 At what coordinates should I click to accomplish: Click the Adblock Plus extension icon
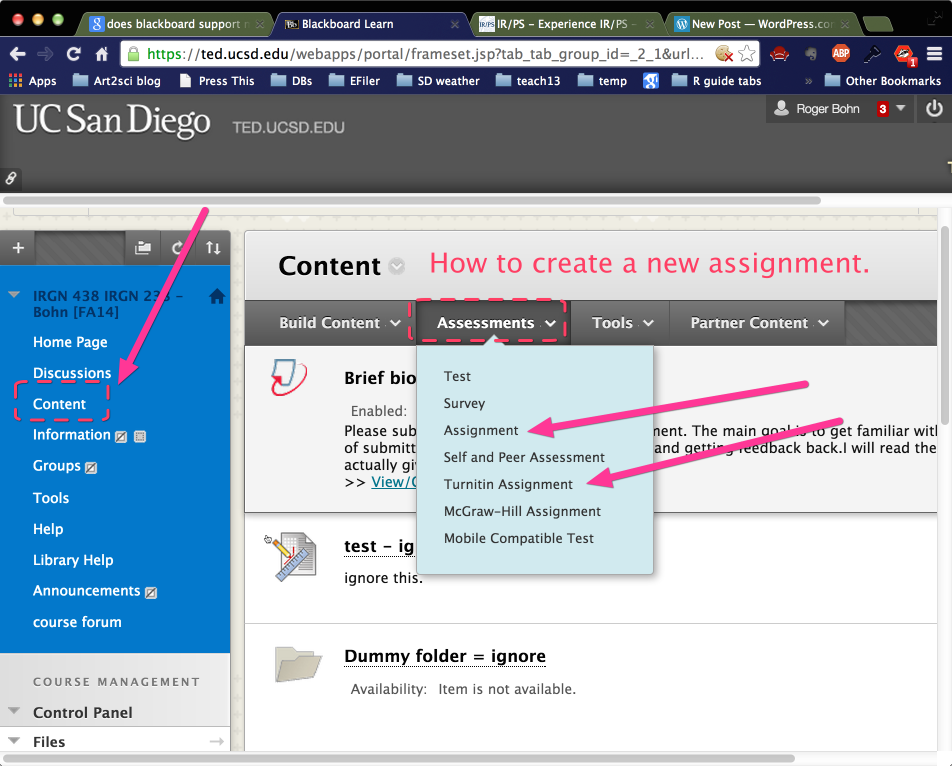point(841,54)
